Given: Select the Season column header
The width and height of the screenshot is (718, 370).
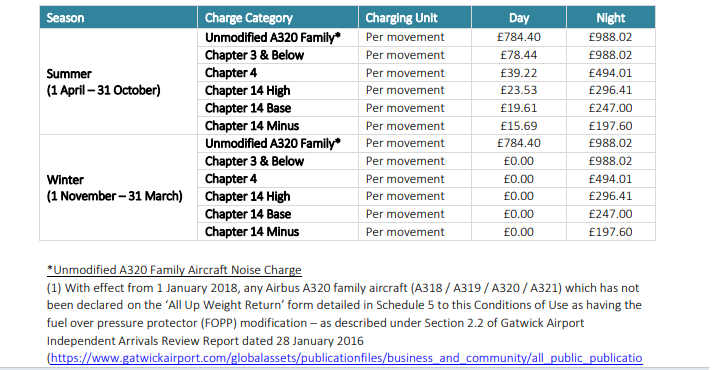Looking at the screenshot, I should pyautogui.click(x=119, y=17).
